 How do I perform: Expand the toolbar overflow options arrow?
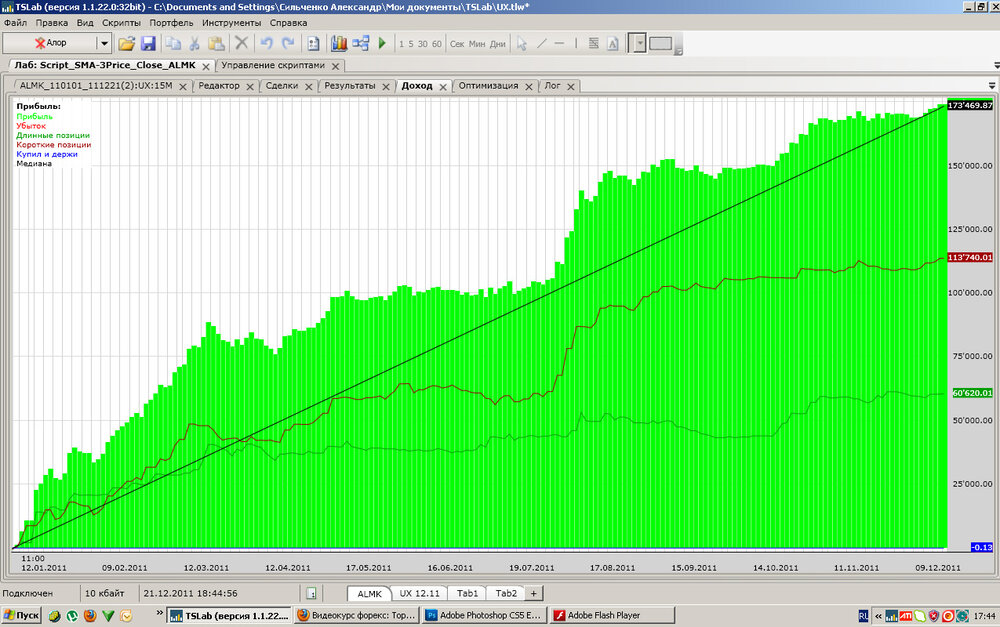(679, 50)
